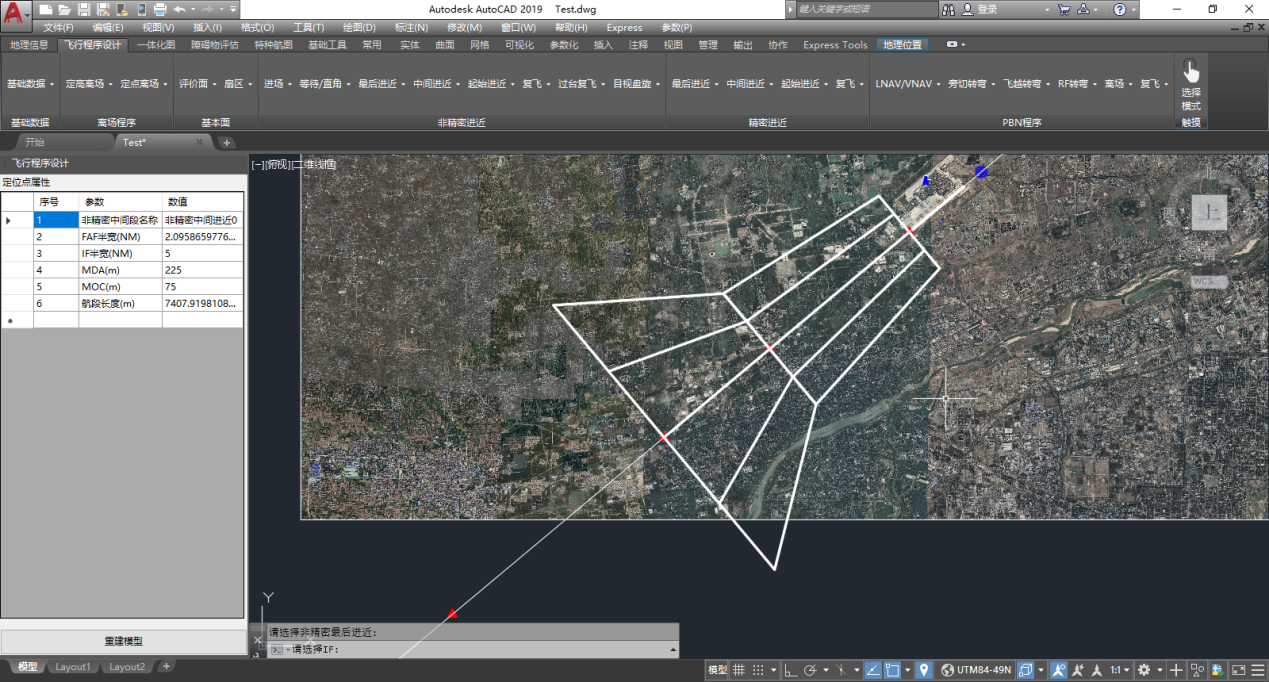The height and width of the screenshot is (682, 1269).
Task: Click the geographic location marker status icon
Action: point(924,670)
